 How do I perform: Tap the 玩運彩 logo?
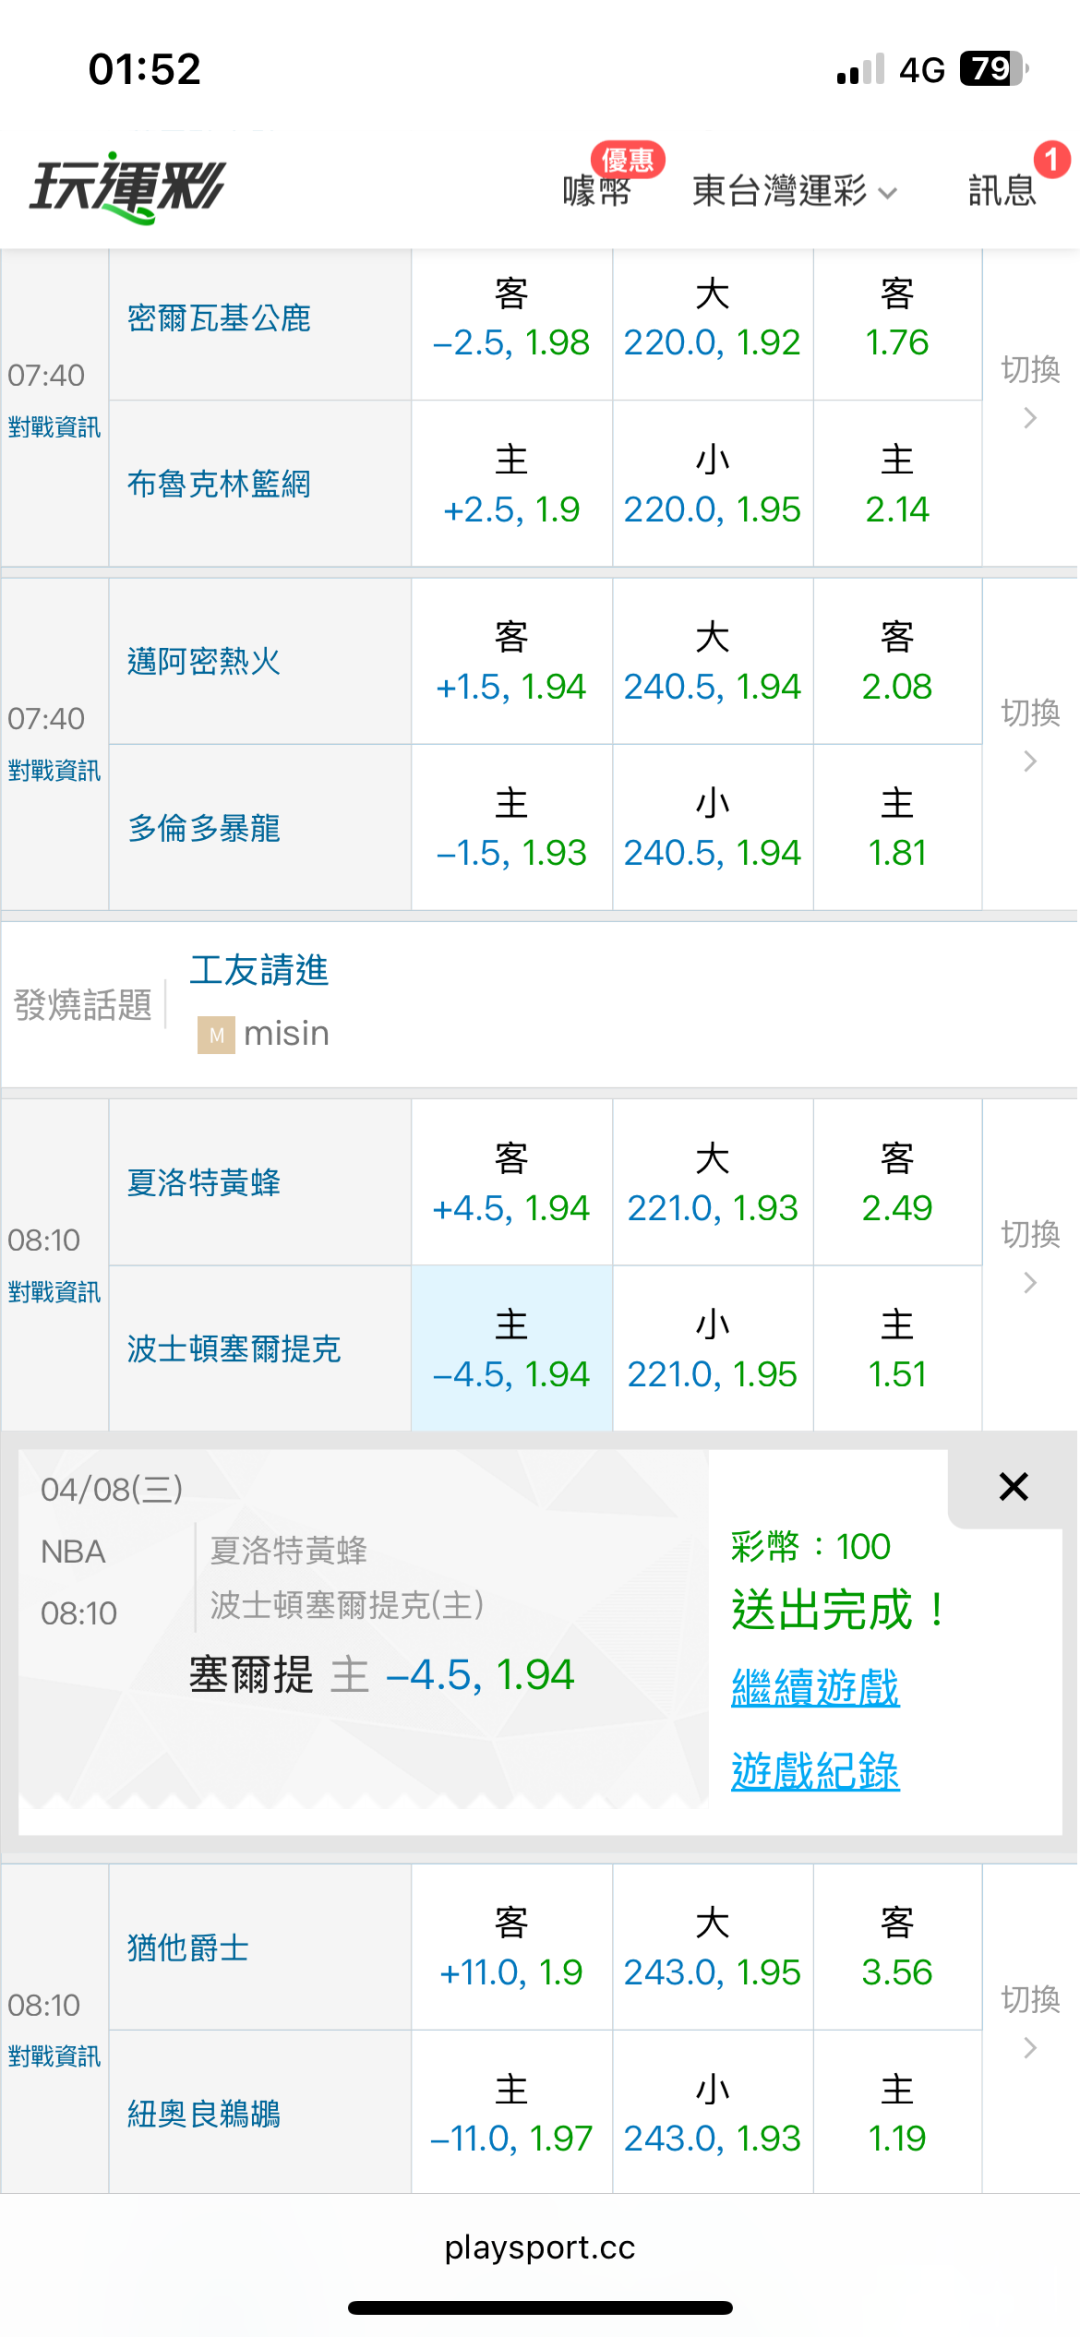[x=128, y=187]
